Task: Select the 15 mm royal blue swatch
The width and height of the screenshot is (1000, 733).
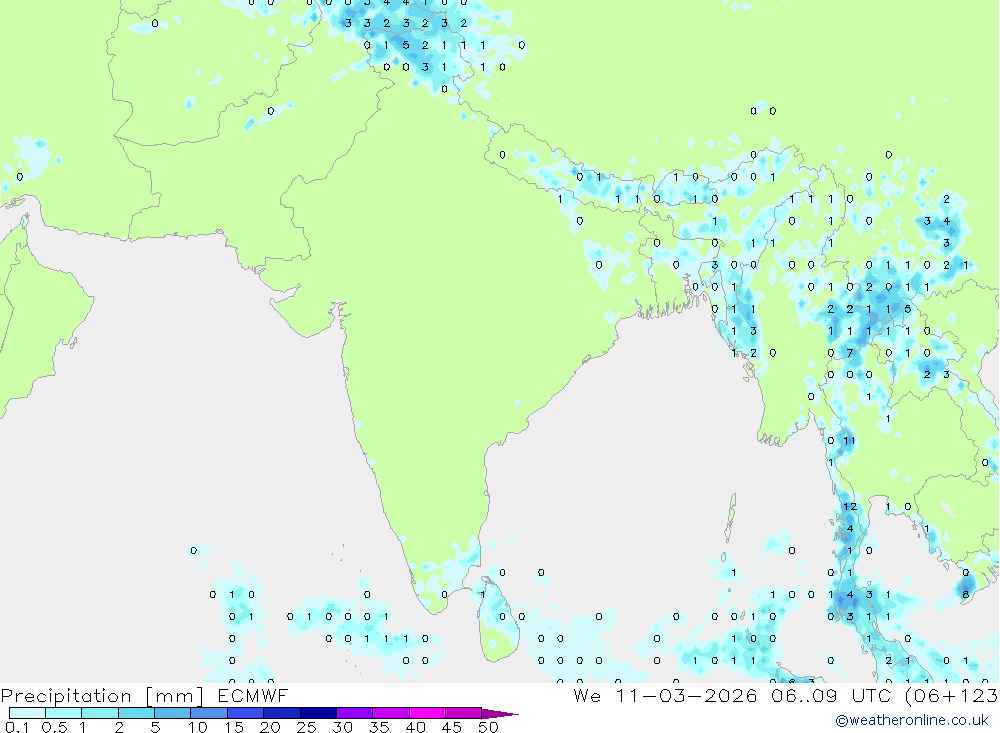Action: pyautogui.click(x=245, y=713)
